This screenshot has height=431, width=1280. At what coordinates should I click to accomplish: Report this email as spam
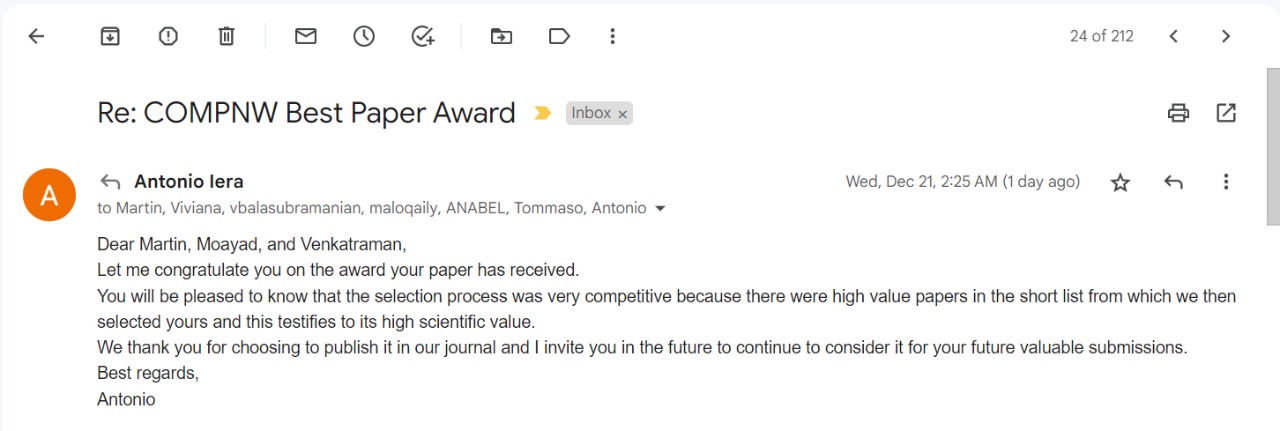tap(168, 36)
